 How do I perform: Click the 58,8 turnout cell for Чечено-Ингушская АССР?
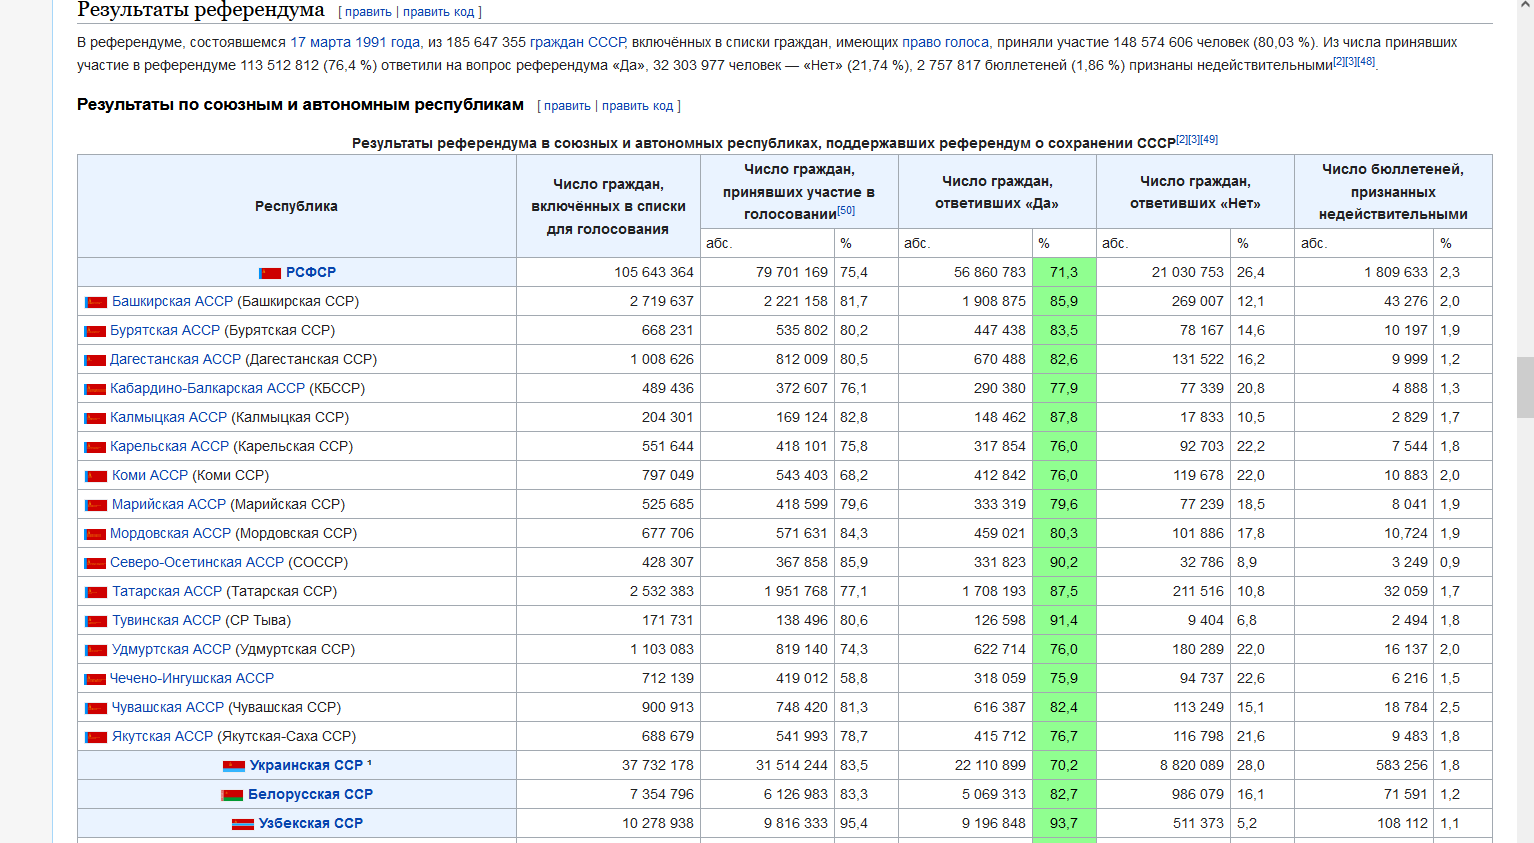pos(866,678)
